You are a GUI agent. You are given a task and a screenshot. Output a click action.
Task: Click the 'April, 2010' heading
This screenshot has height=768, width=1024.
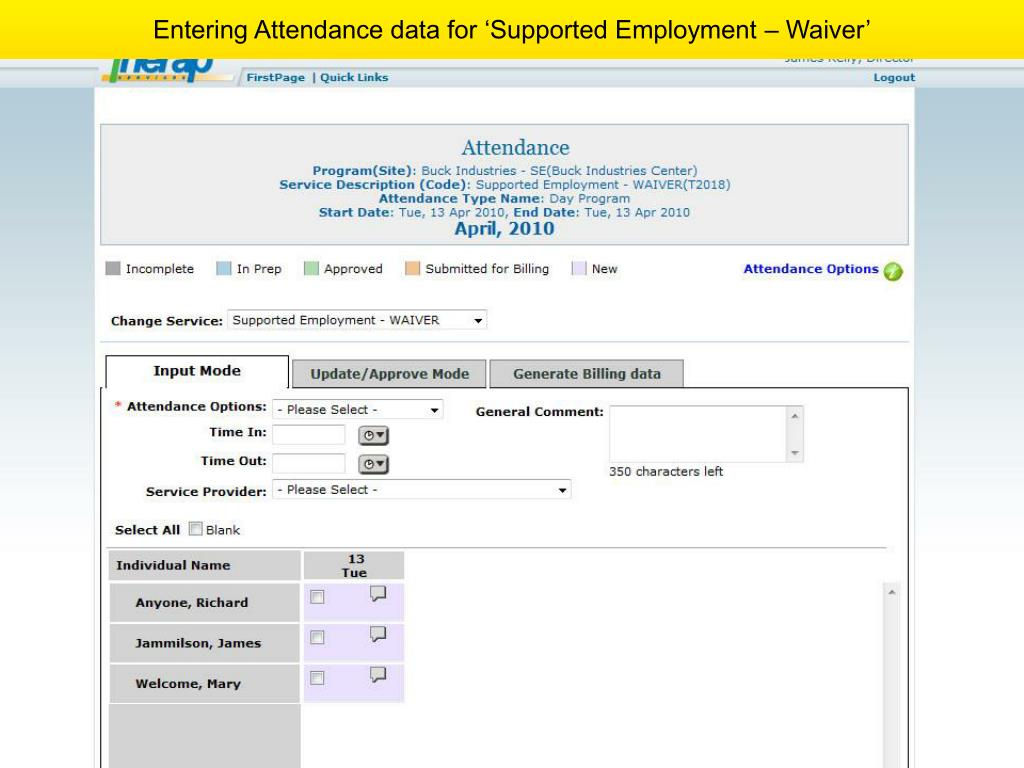pyautogui.click(x=504, y=229)
